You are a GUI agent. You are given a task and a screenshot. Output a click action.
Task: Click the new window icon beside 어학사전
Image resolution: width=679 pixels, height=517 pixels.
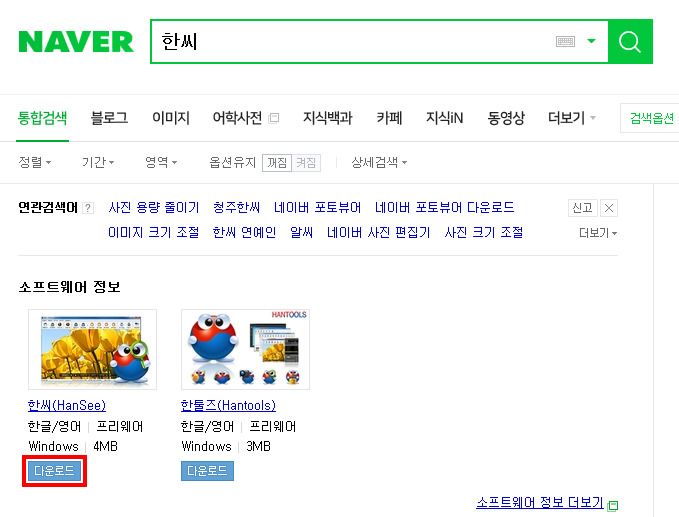[274, 118]
